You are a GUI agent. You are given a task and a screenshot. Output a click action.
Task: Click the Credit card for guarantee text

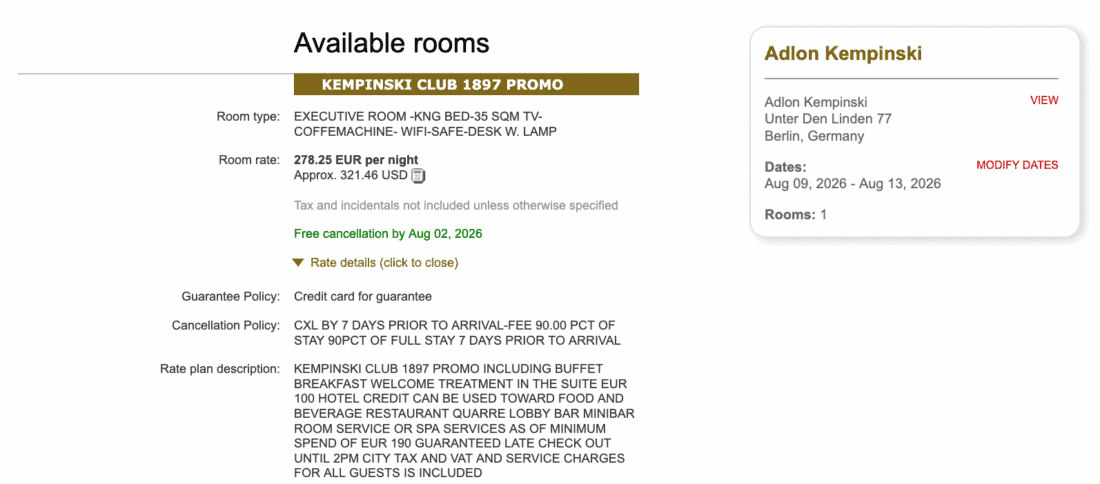tap(363, 297)
